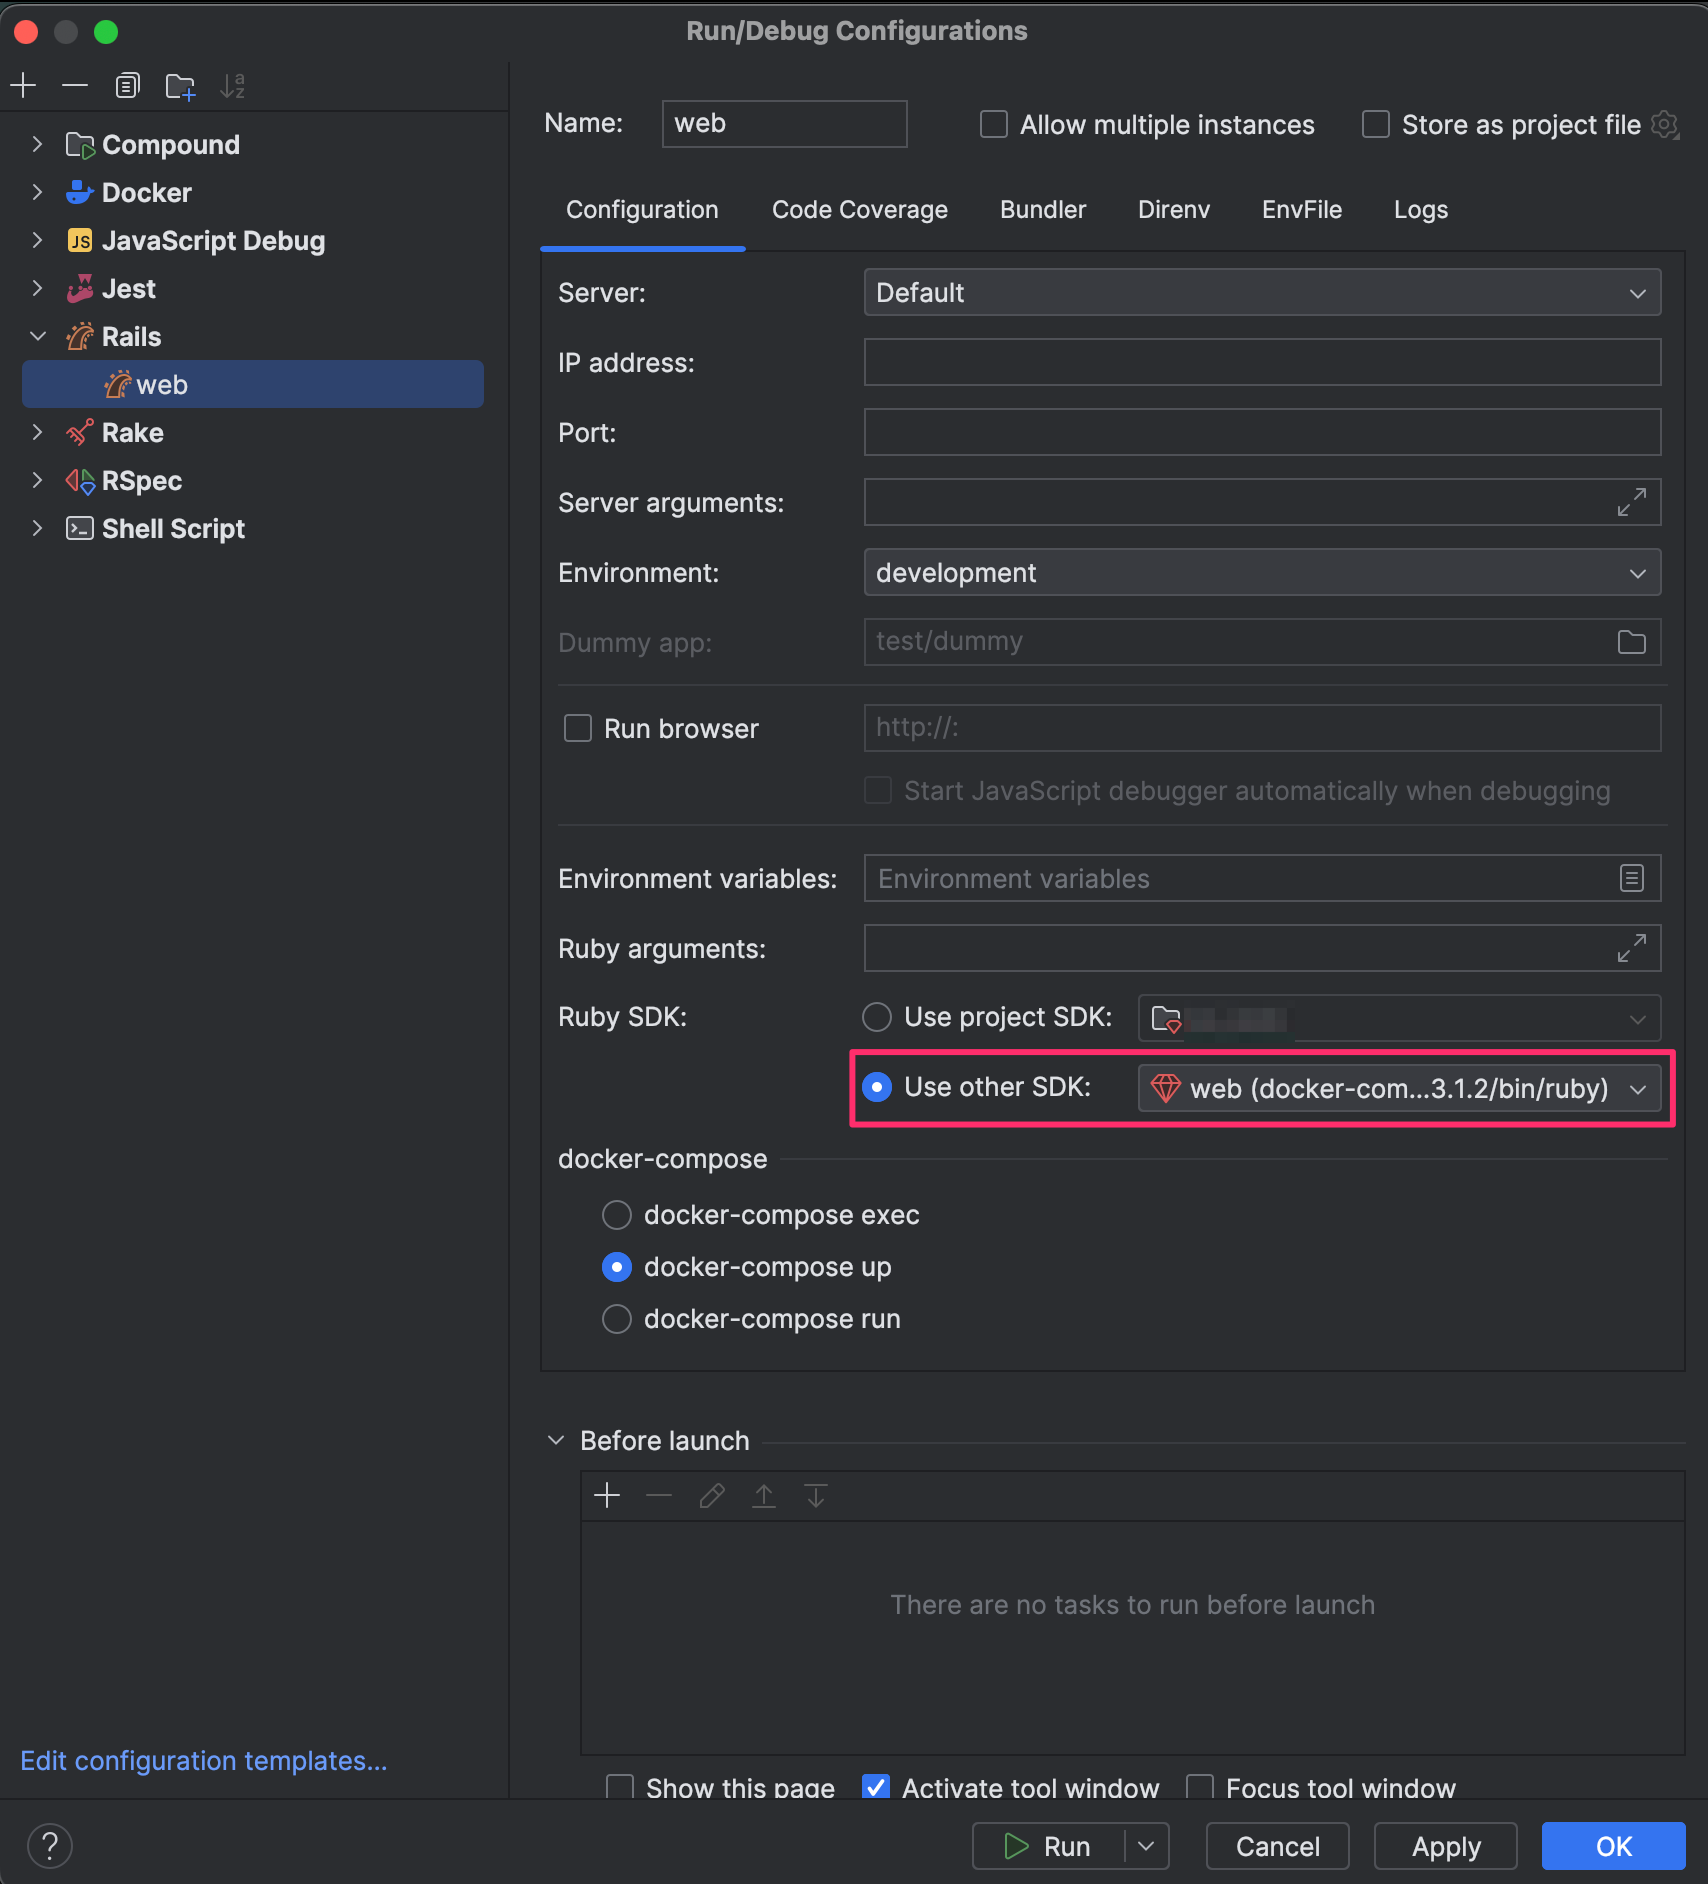Open Edit configuration templates link

point(204,1760)
